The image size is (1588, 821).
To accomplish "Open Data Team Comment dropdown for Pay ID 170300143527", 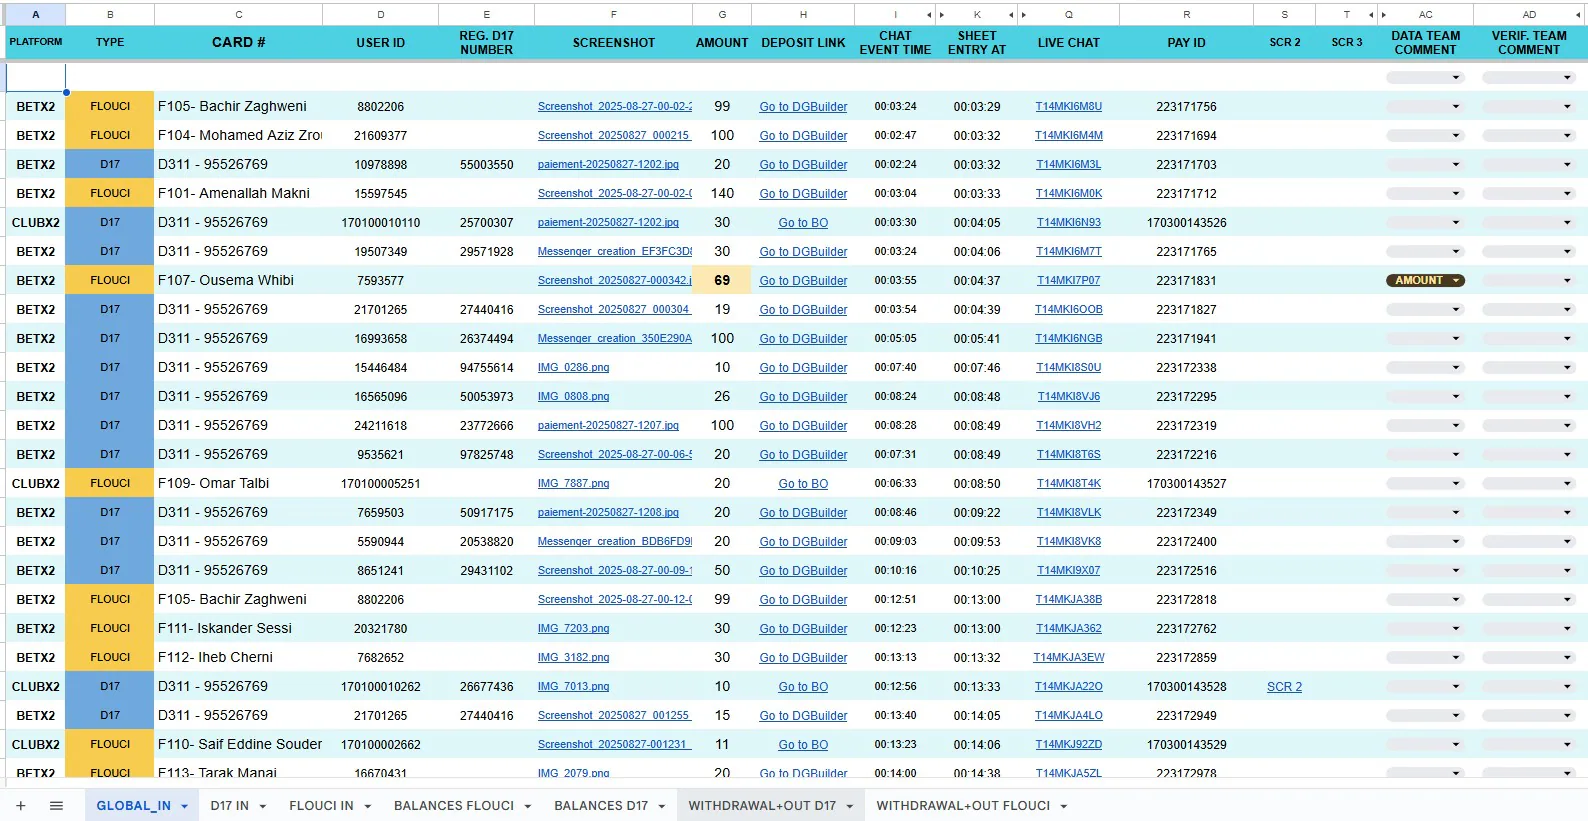I will pos(1425,484).
